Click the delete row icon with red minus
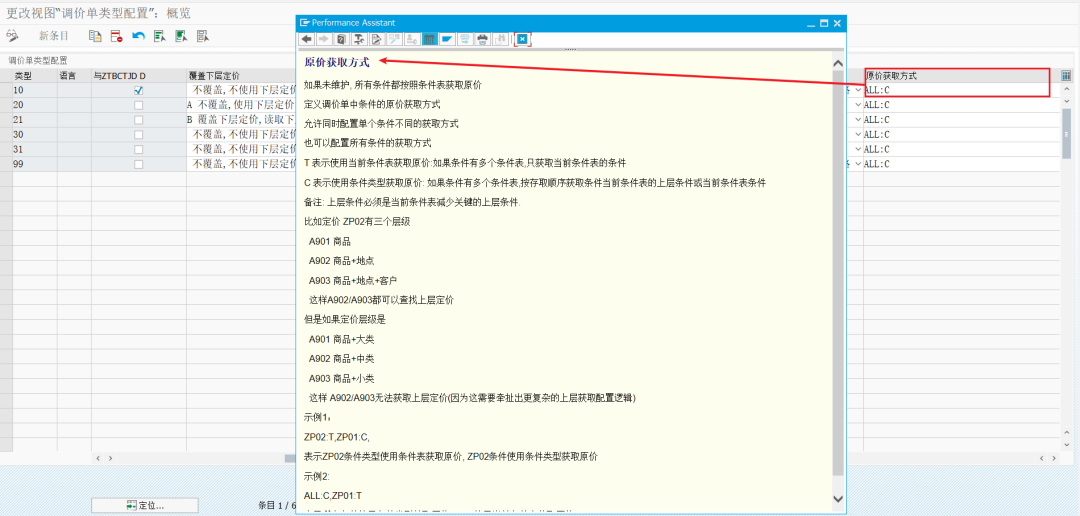Screen dimensions: 1080x516 [116, 36]
